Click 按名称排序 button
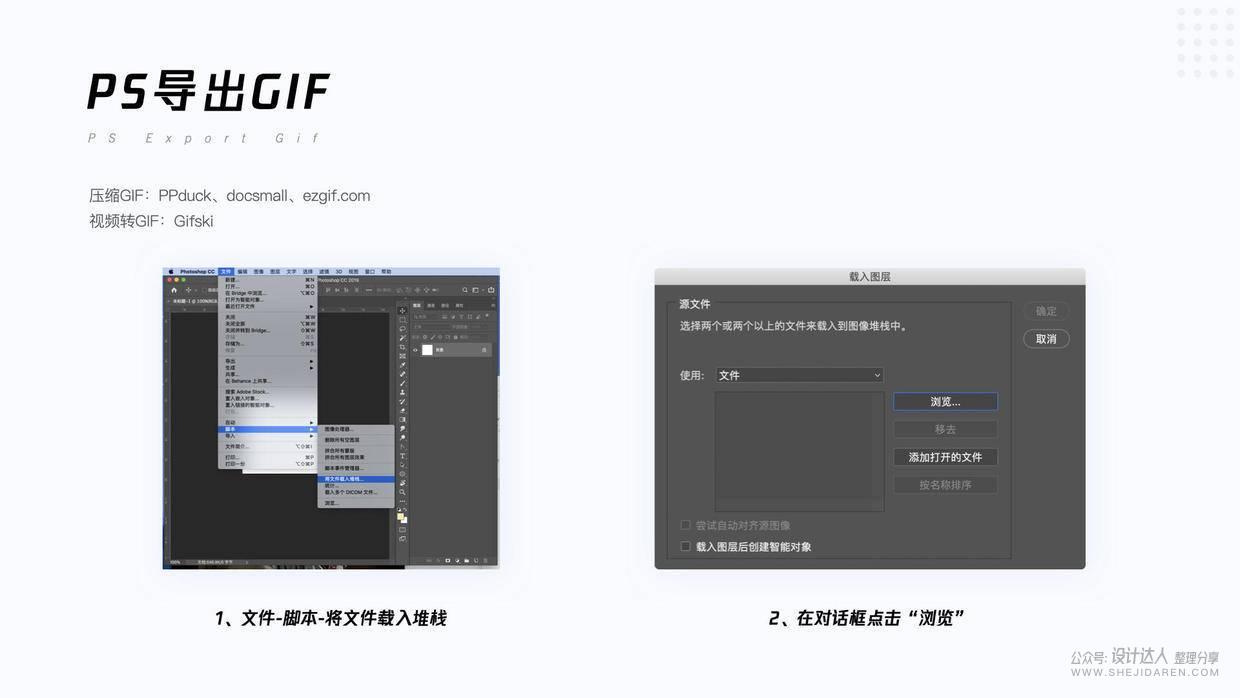Screen dimensions: 1240x698 coord(945,485)
